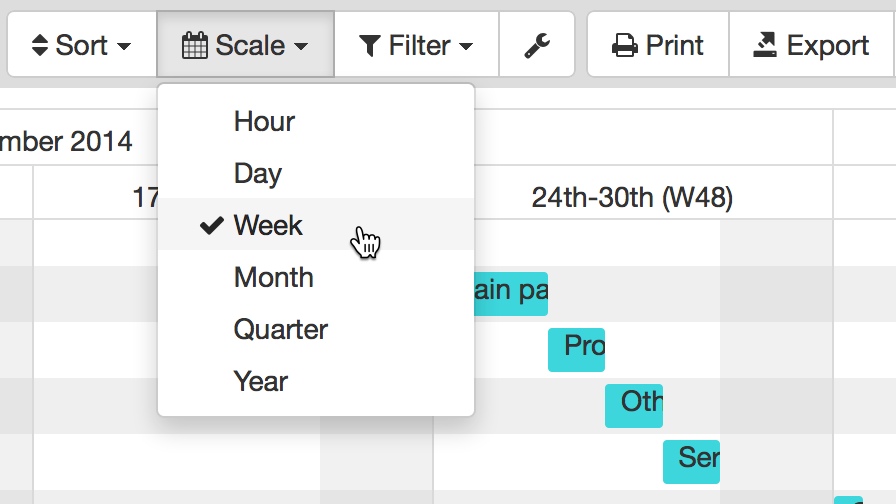Click the 24th-30th (W48) week header
Image resolution: width=896 pixels, height=504 pixels.
632,198
